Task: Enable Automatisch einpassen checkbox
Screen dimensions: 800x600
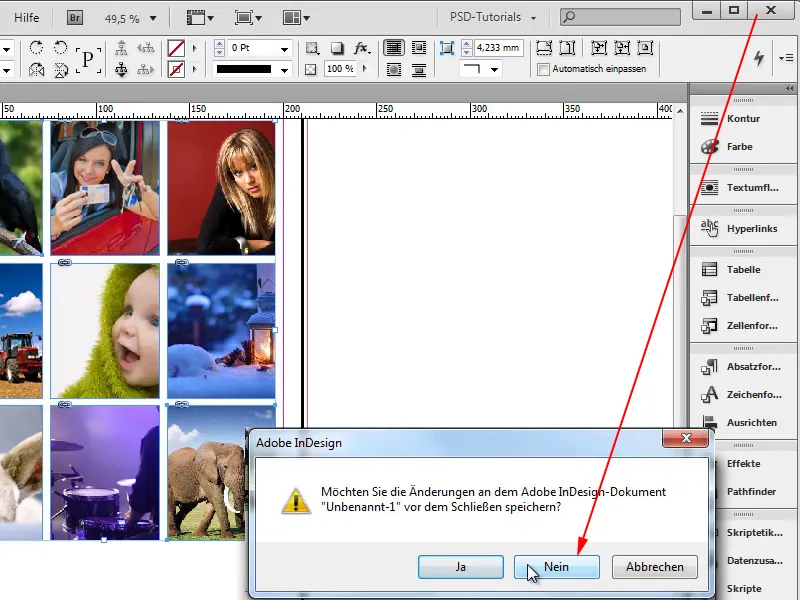Action: (543, 69)
